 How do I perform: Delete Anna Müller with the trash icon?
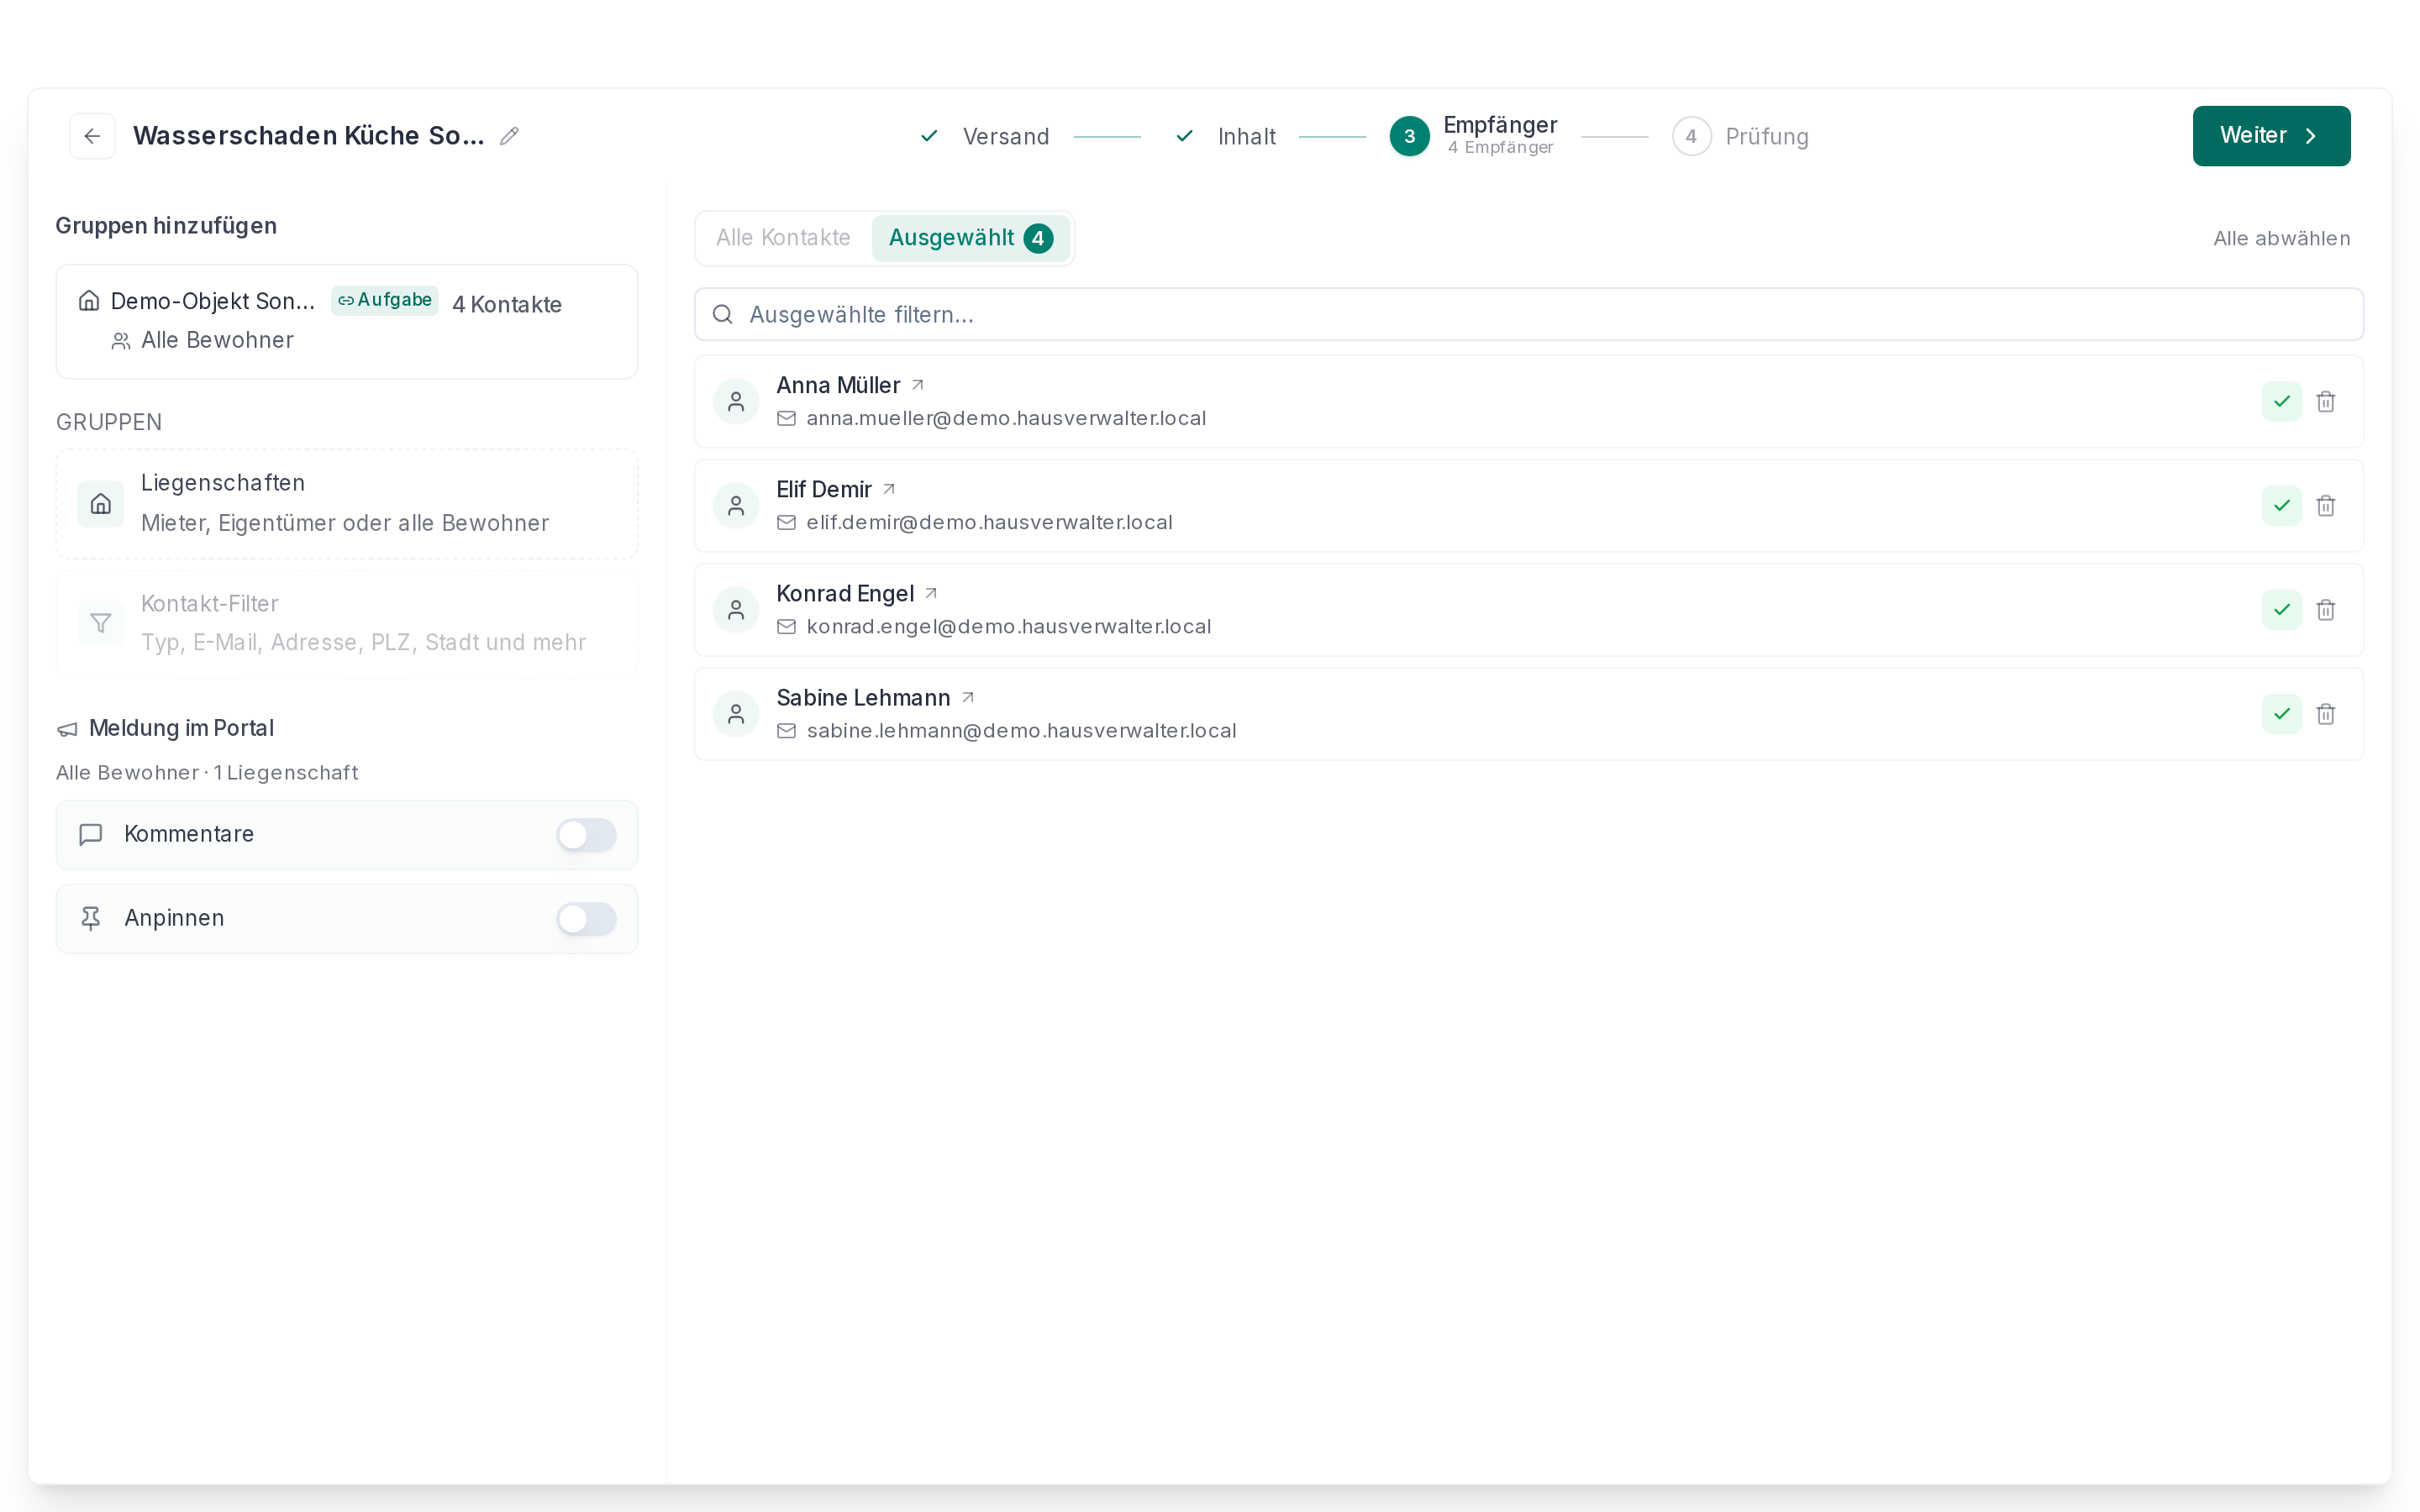point(2326,401)
